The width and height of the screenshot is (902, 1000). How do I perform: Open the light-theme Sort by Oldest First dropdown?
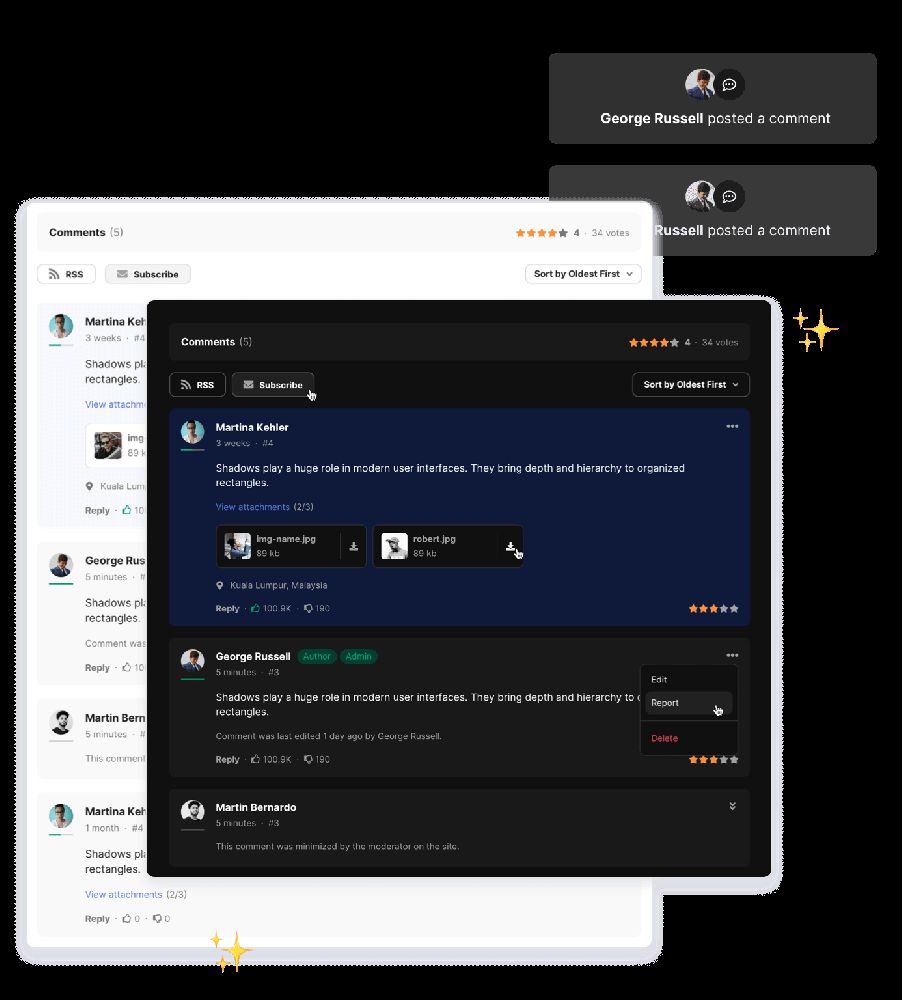pyautogui.click(x=583, y=274)
